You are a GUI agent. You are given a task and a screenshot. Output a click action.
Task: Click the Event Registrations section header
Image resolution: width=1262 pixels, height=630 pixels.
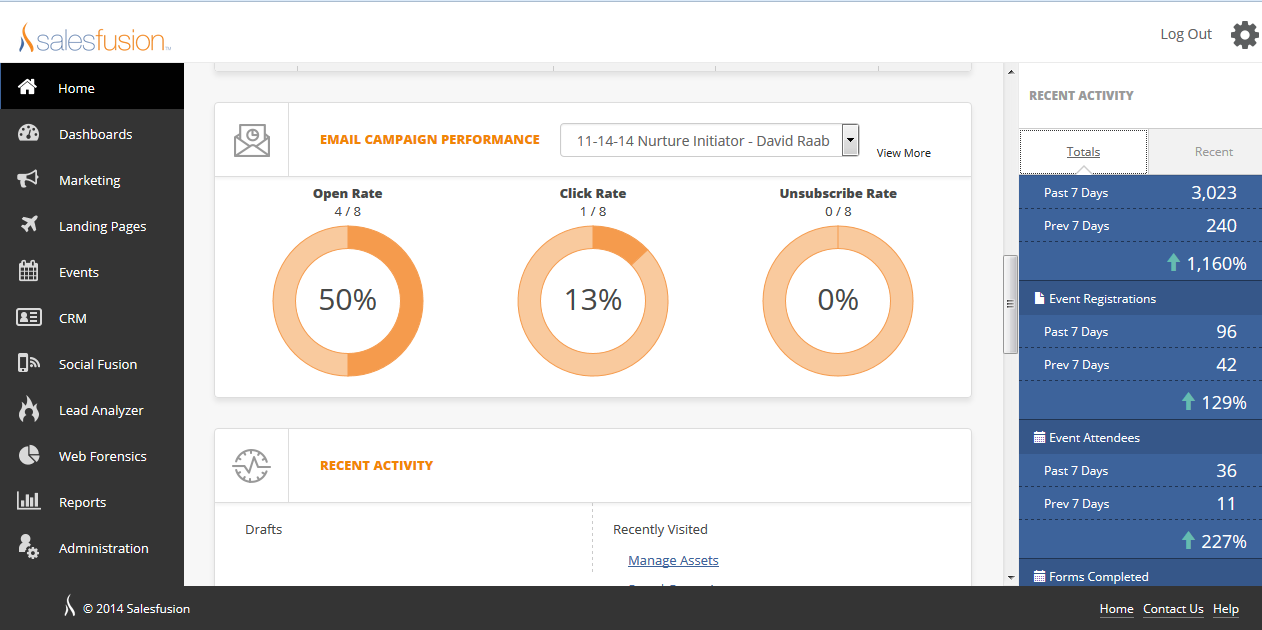pos(1141,298)
